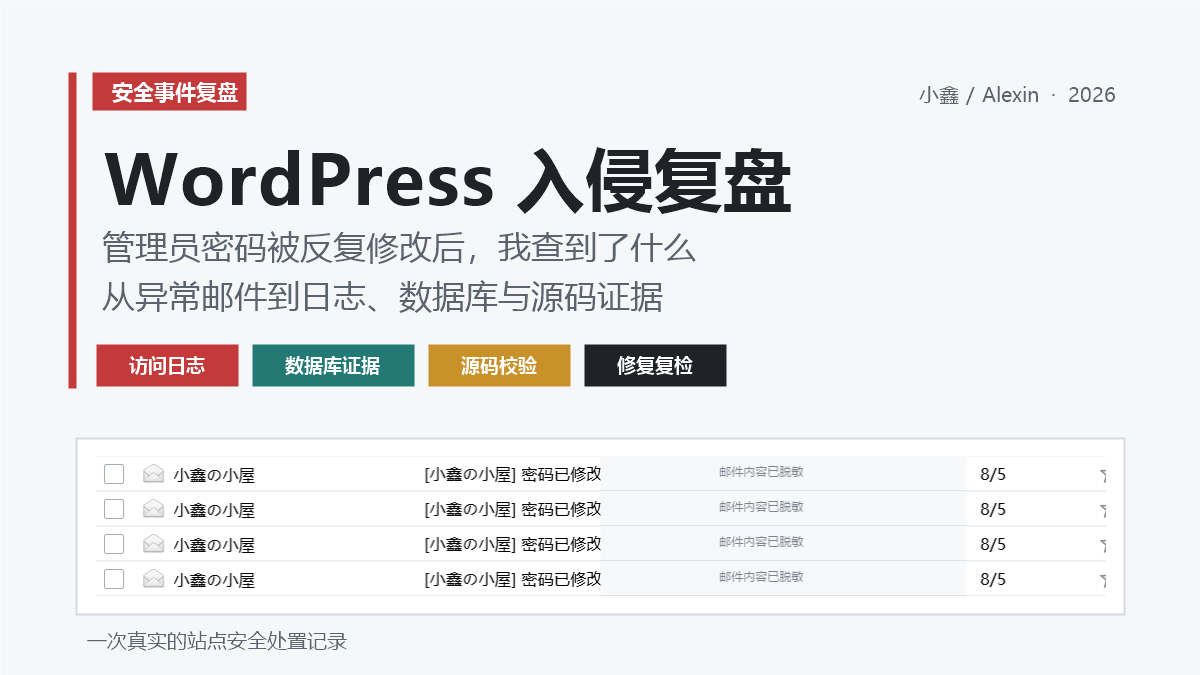Screen dimensions: 1200x675
Task: Click the opened-envelope icon in the first email row
Action: click(x=153, y=474)
